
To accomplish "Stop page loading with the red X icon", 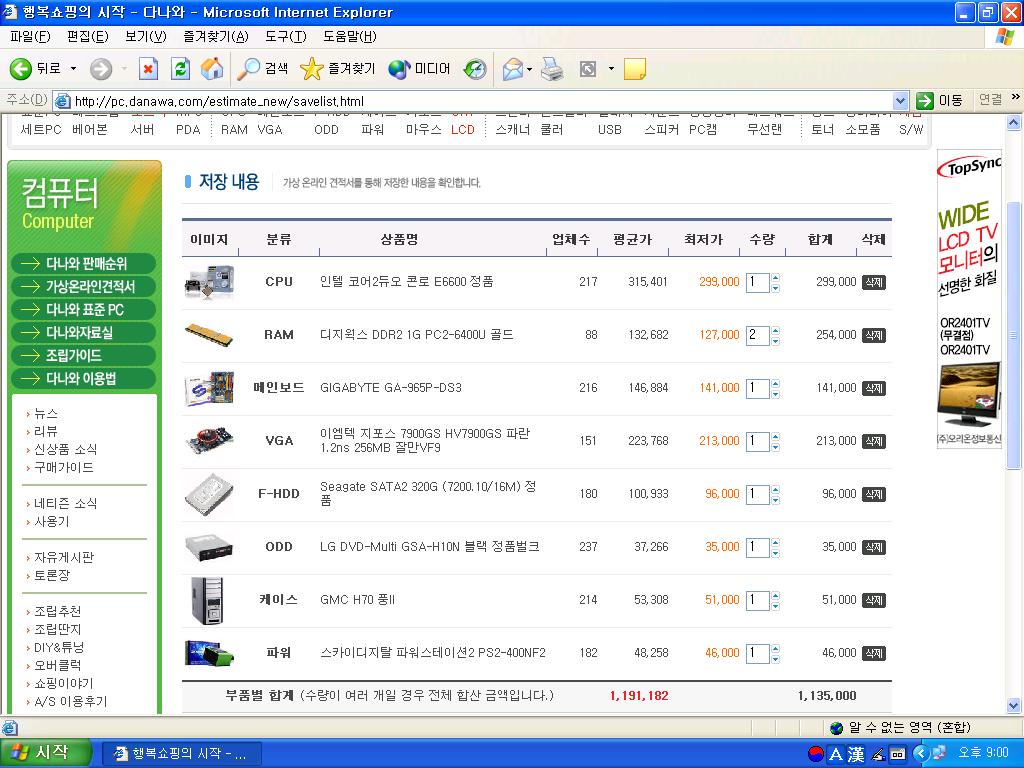I will click(148, 69).
